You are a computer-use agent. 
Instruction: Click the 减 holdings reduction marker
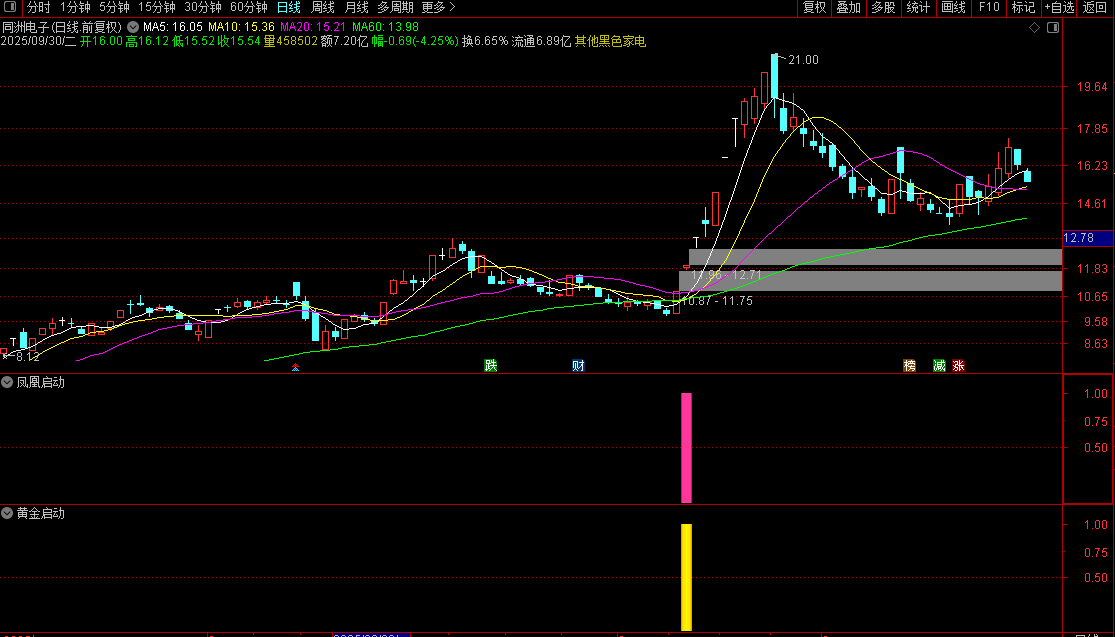tap(939, 365)
